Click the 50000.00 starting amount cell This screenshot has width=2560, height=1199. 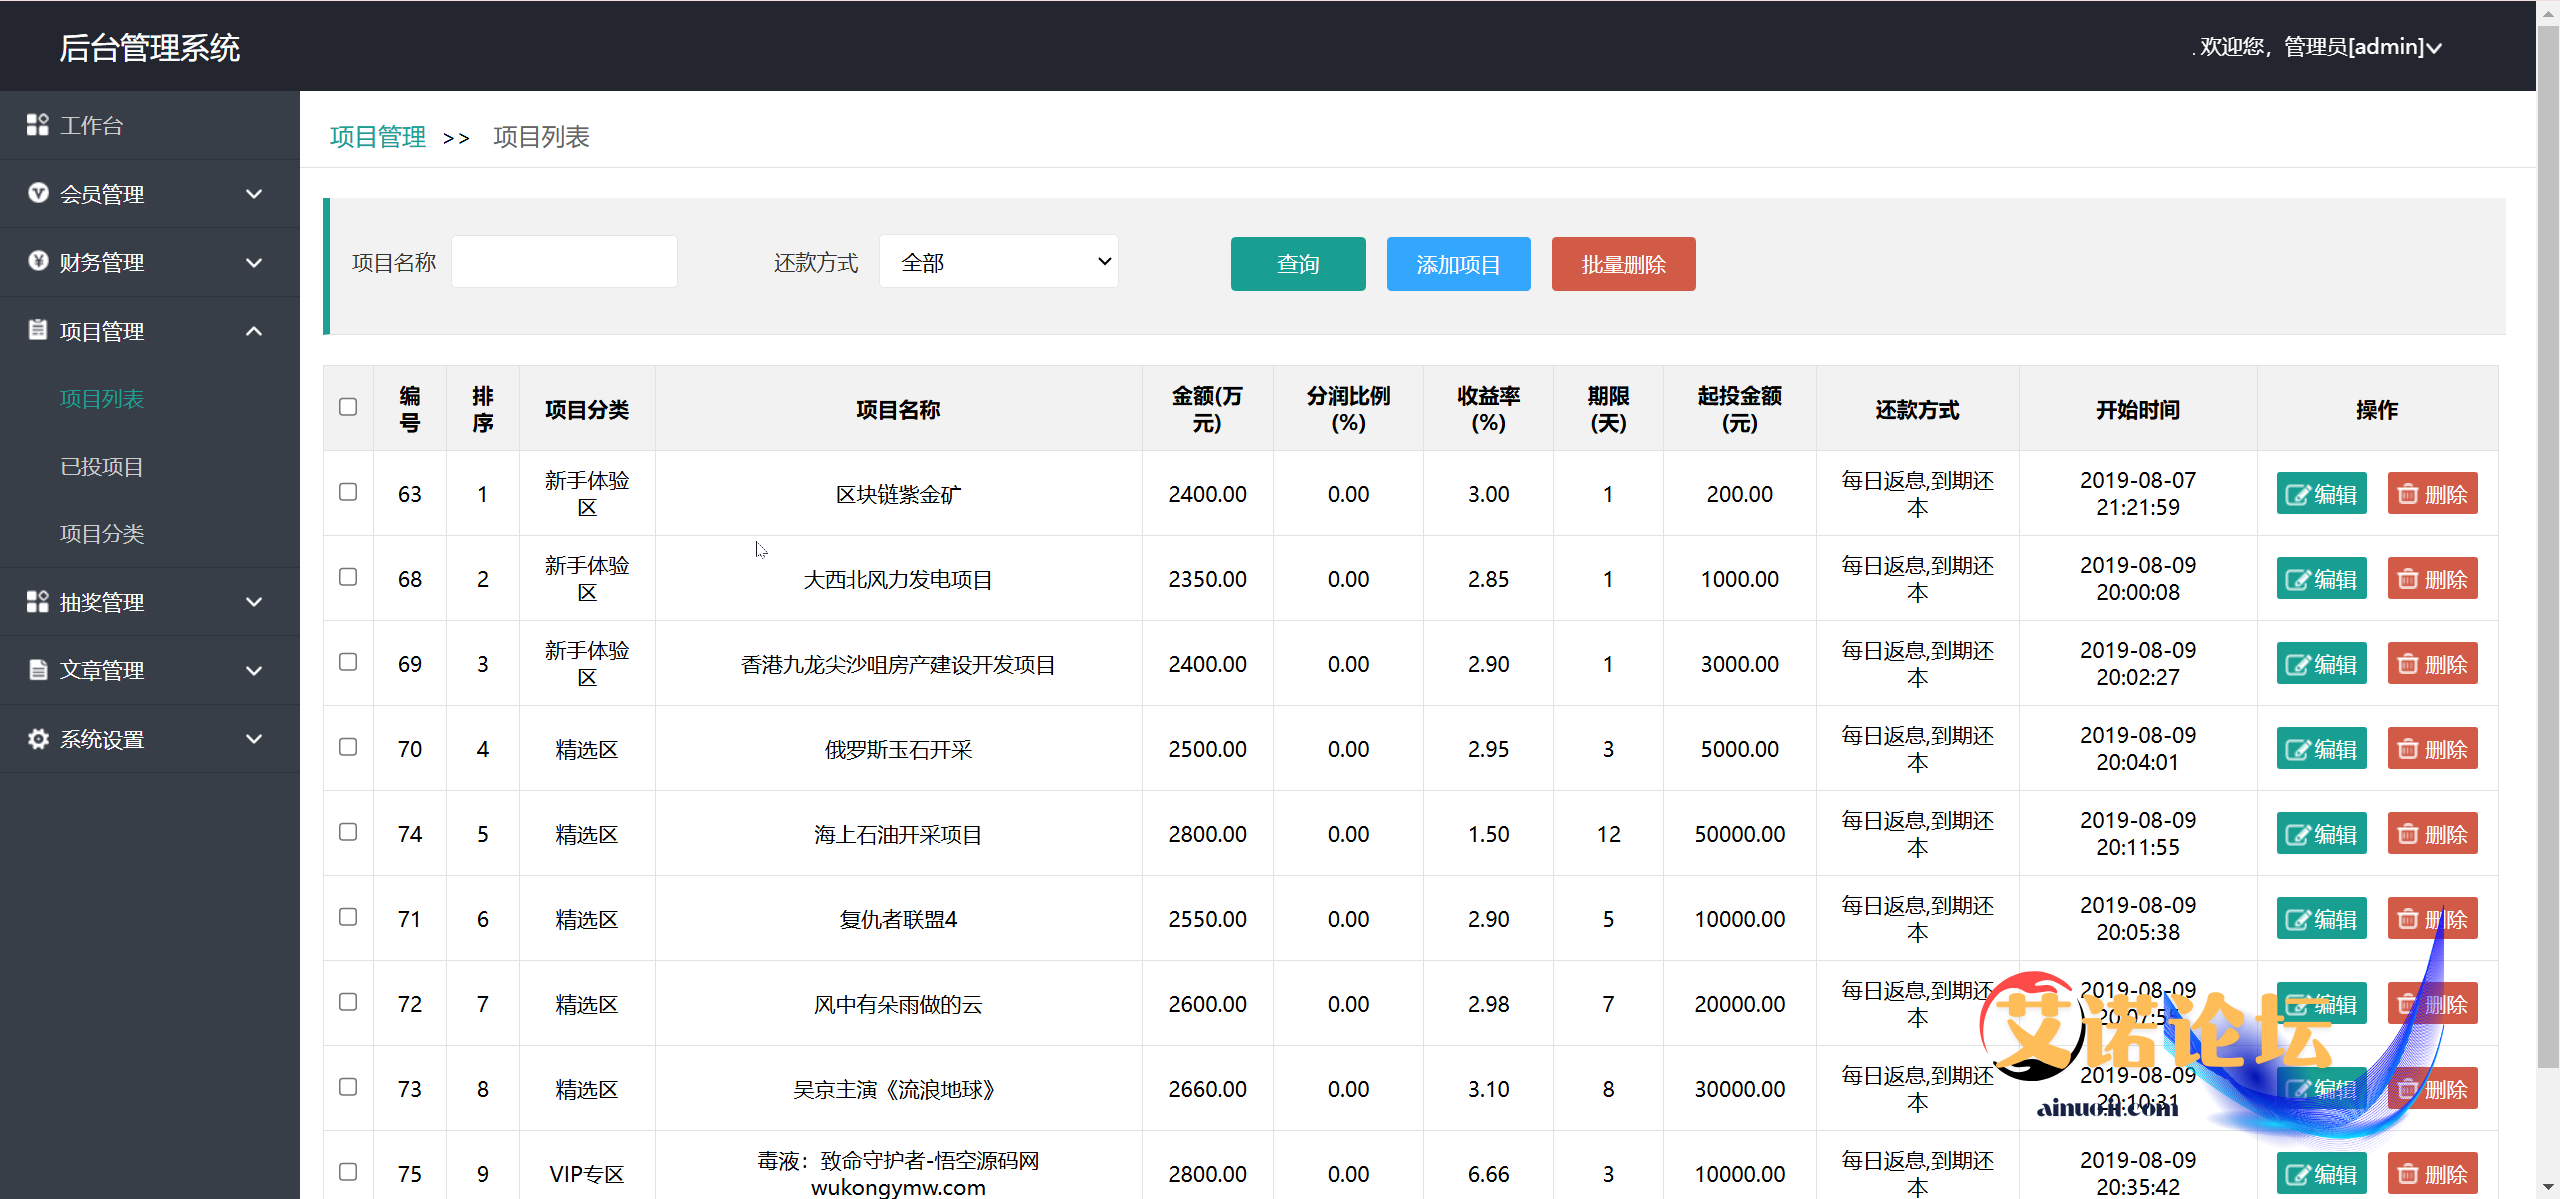click(1739, 834)
